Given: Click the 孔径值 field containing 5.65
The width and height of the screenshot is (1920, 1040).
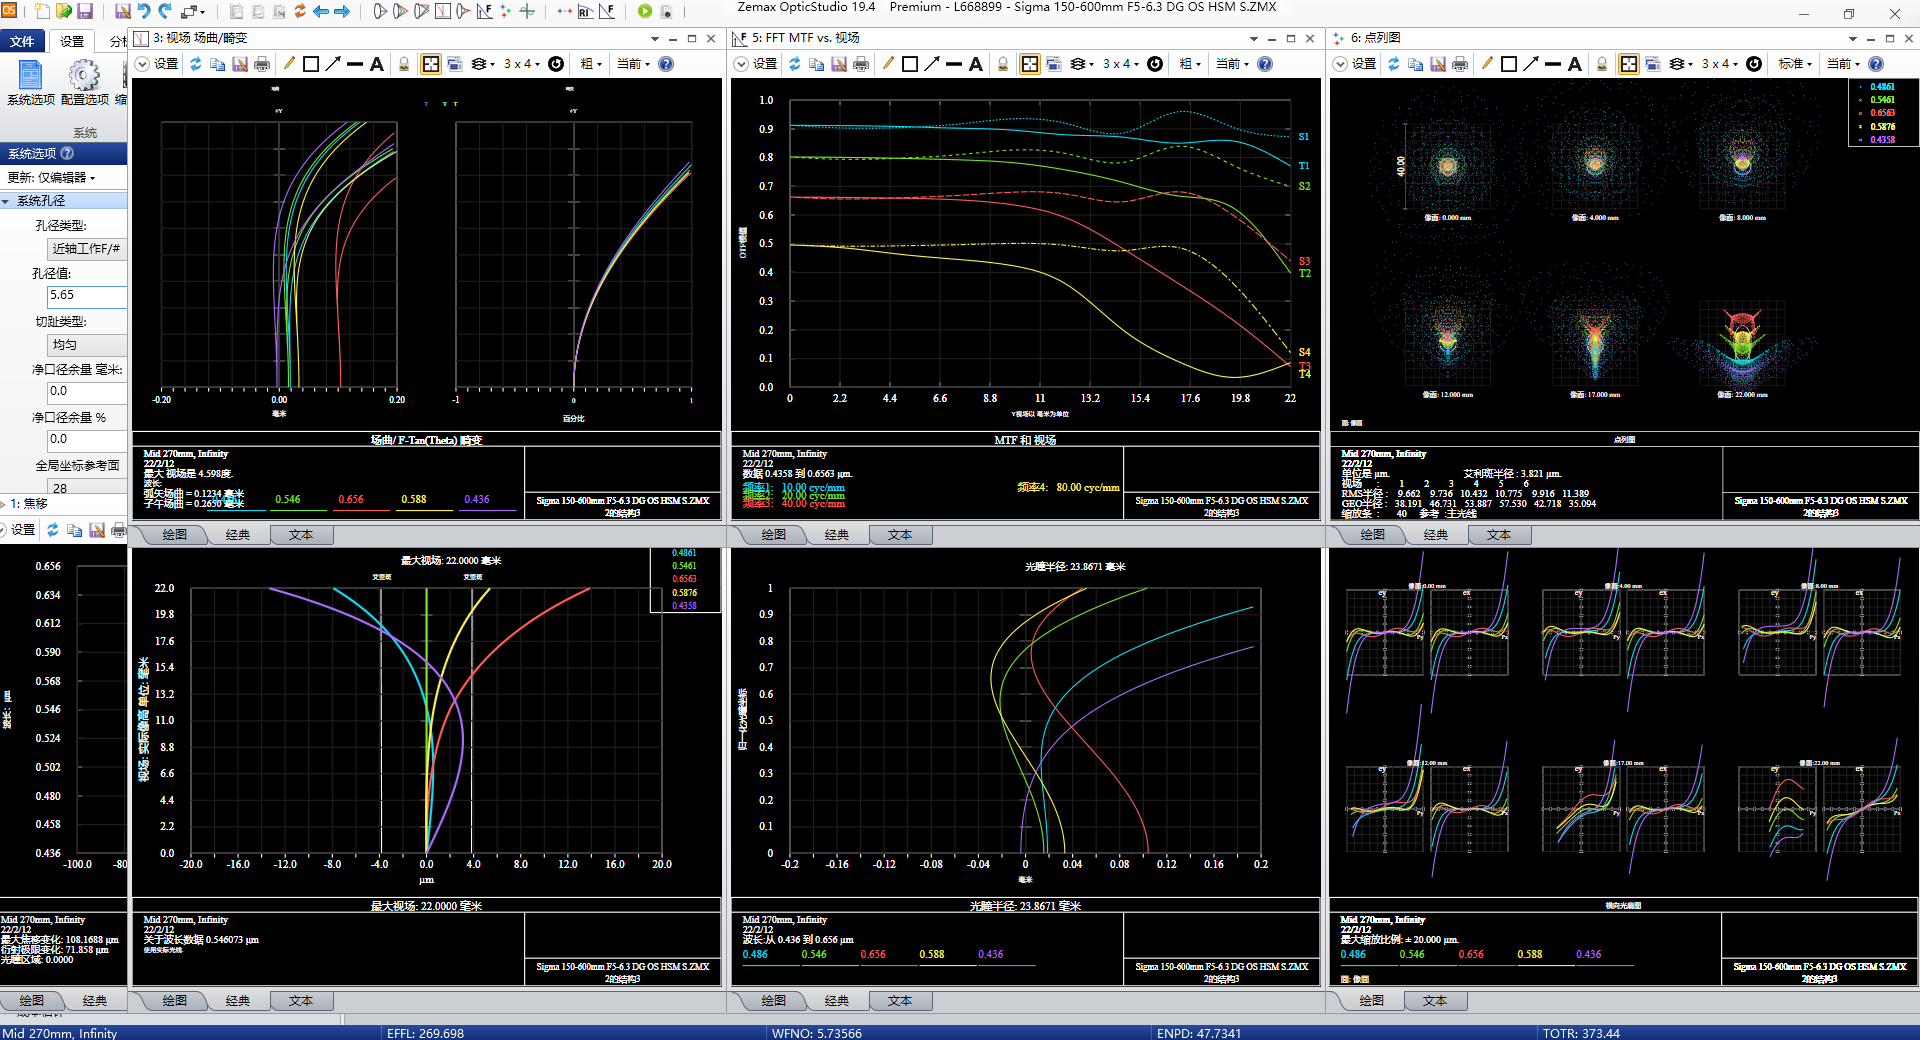Looking at the screenshot, I should tap(86, 296).
